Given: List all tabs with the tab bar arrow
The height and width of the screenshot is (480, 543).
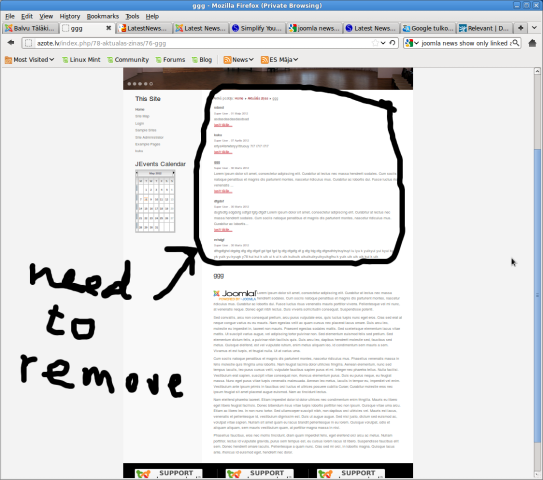Looking at the screenshot, I should coord(534,28).
